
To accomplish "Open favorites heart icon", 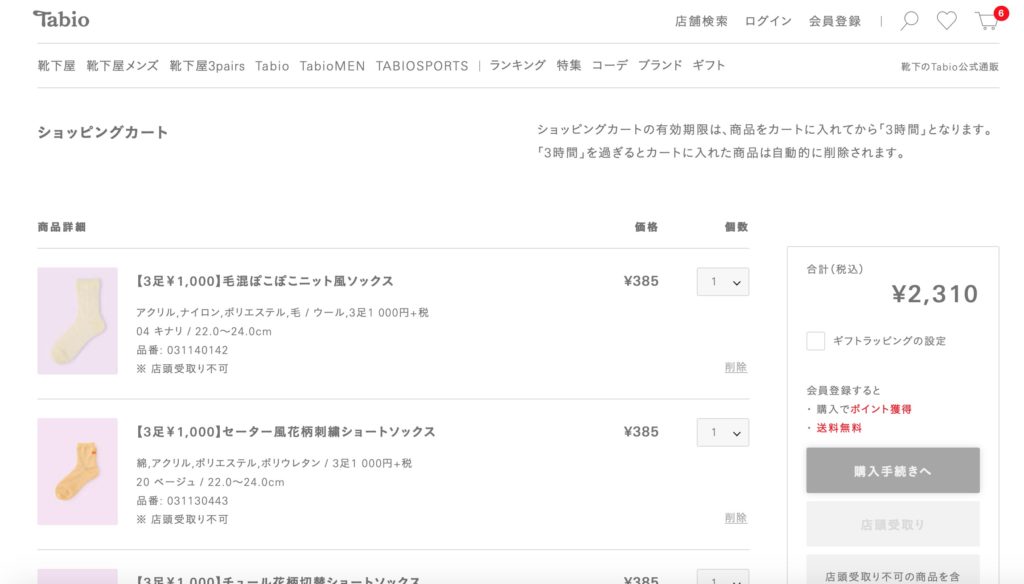I will point(946,20).
